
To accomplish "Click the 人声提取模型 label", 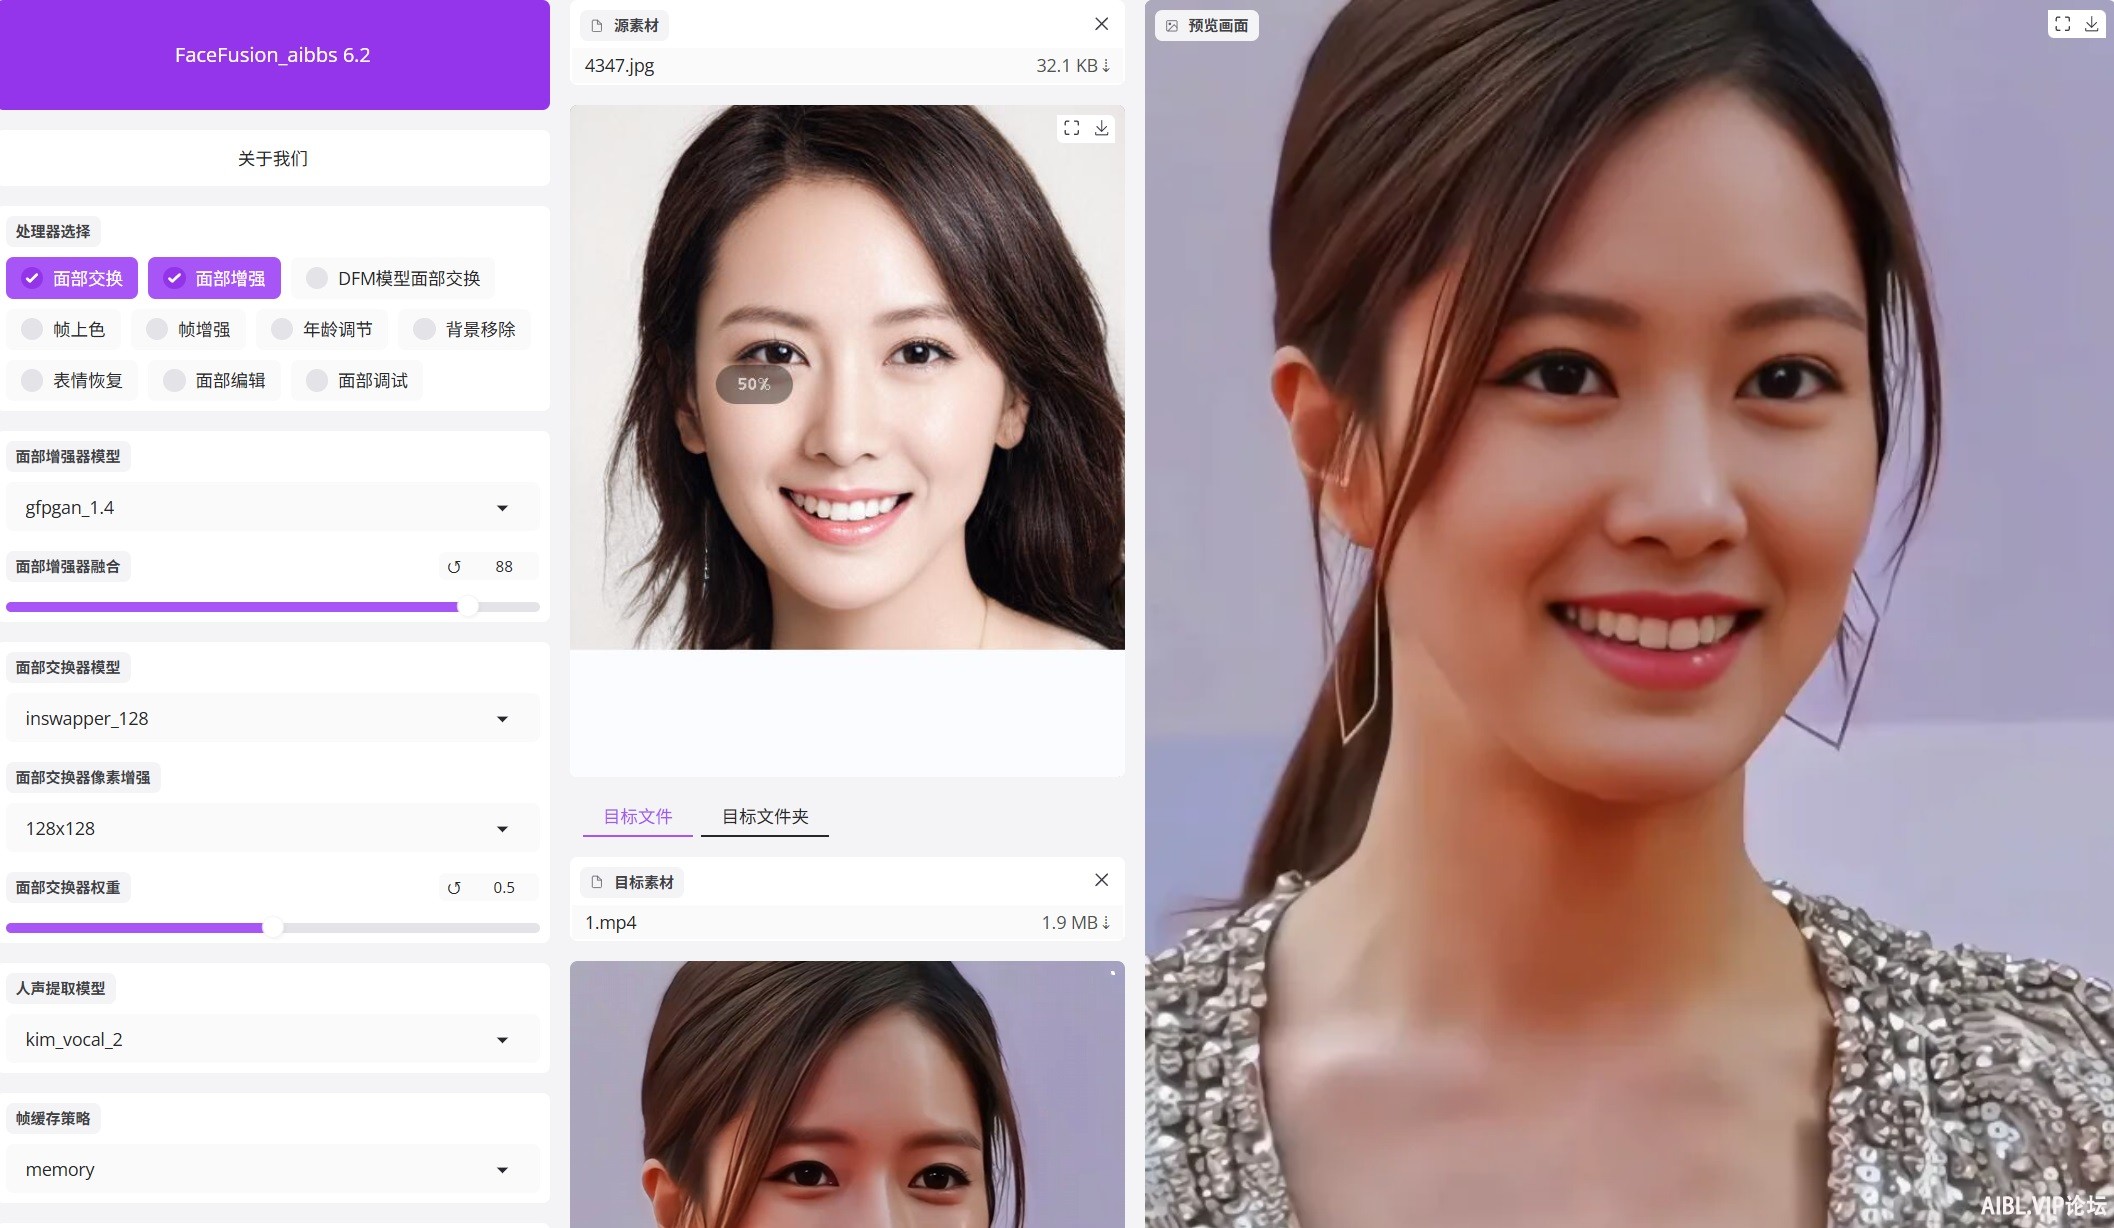I will (61, 989).
